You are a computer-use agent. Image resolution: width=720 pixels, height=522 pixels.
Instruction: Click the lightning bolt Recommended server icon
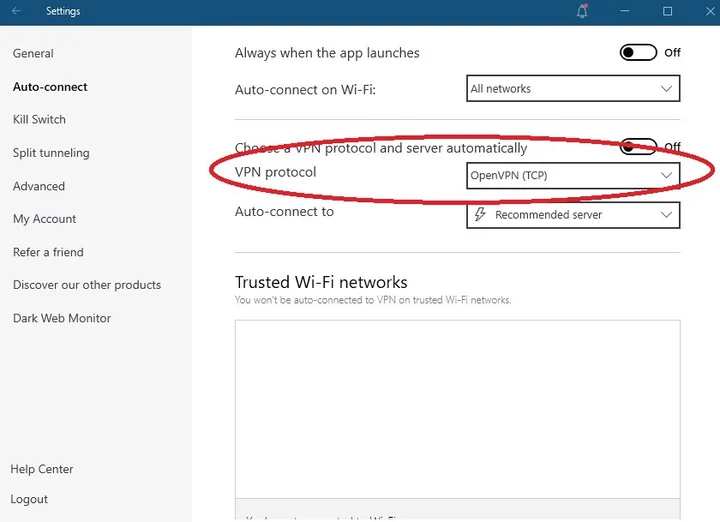[480, 215]
